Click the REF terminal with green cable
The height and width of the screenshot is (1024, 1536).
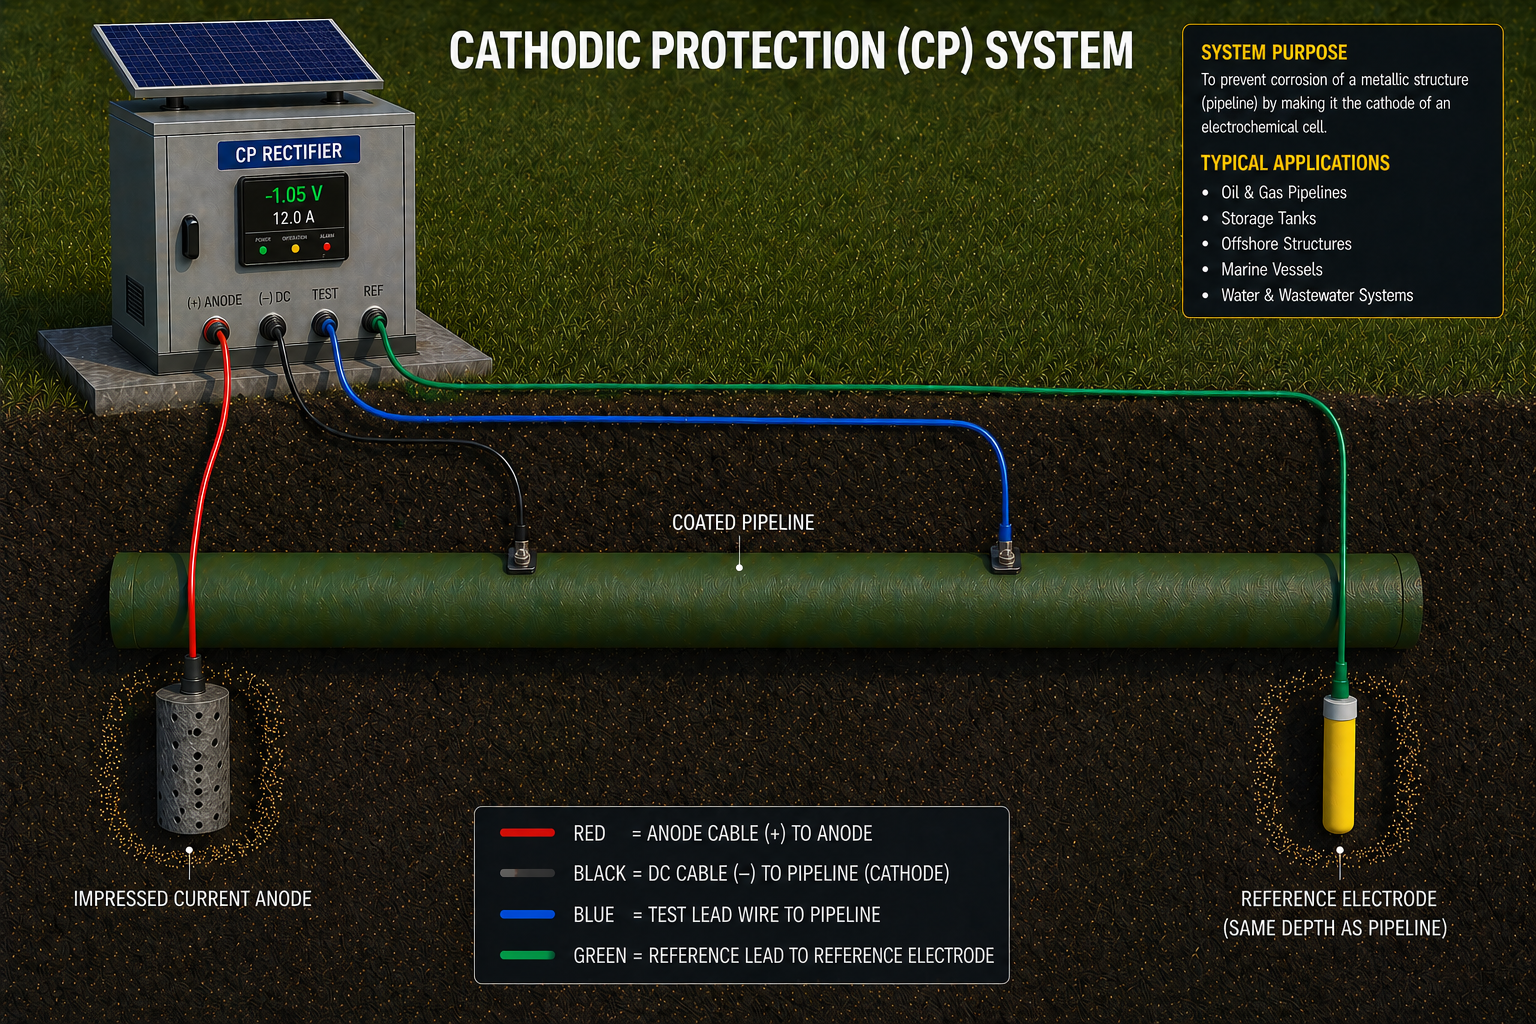(374, 317)
